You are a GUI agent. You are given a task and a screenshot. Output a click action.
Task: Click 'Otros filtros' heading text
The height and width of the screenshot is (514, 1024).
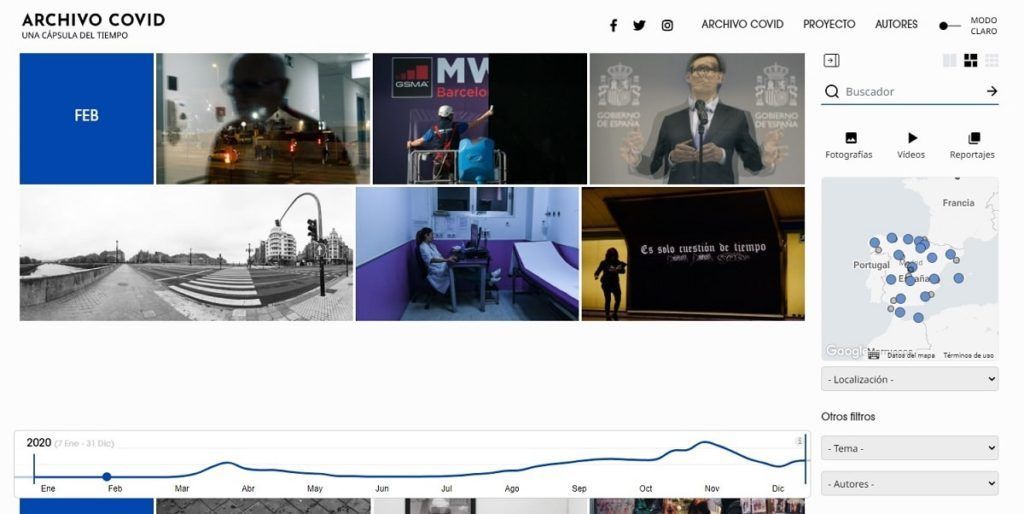(x=848, y=417)
